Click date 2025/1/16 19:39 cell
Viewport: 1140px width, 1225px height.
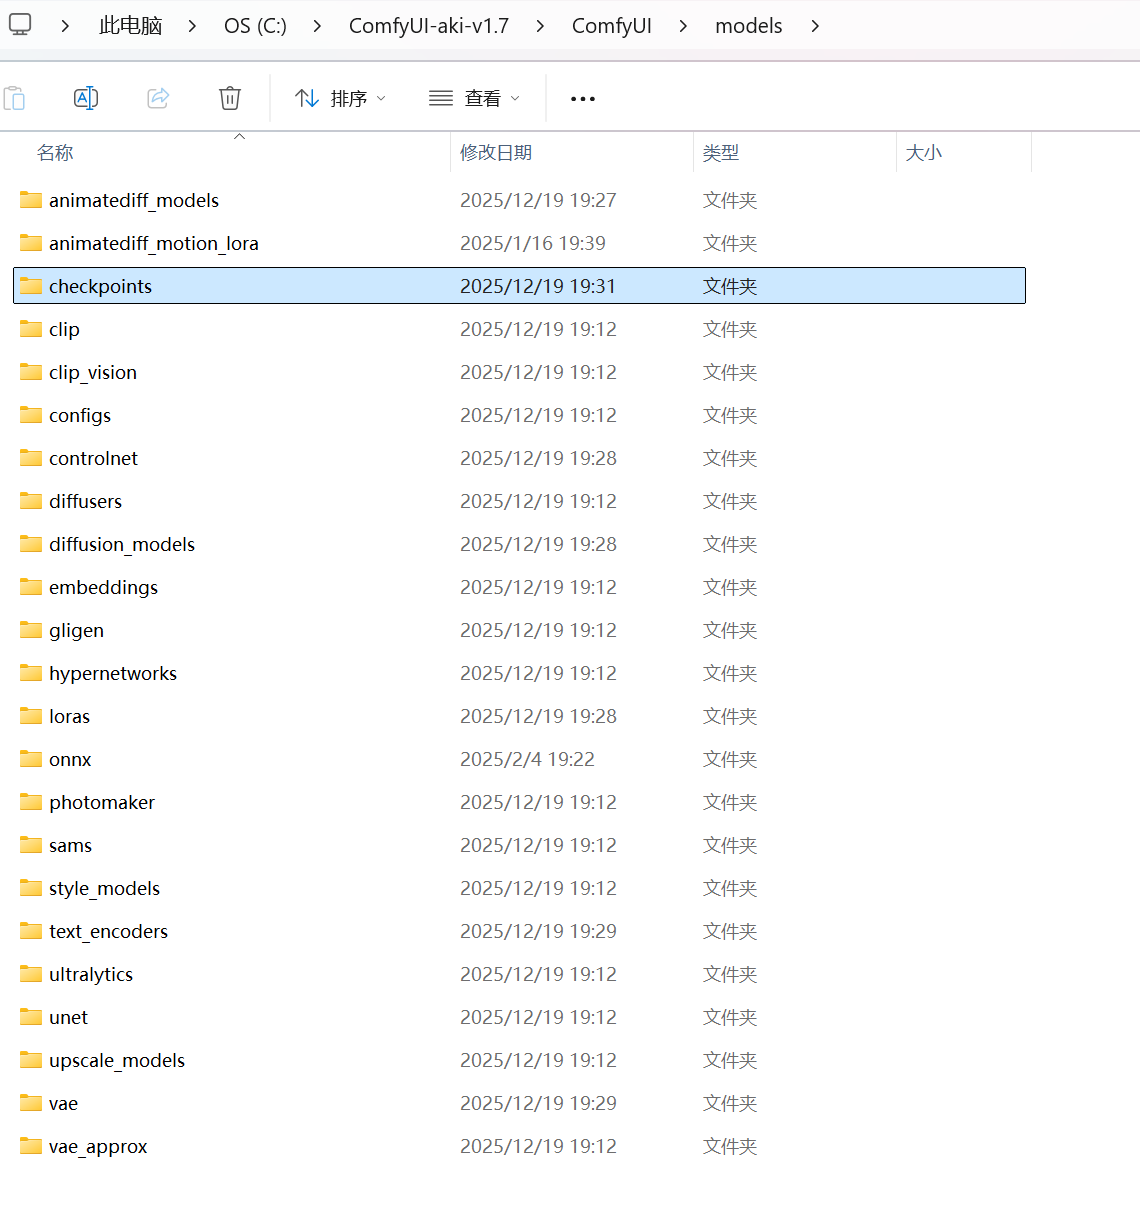click(533, 243)
